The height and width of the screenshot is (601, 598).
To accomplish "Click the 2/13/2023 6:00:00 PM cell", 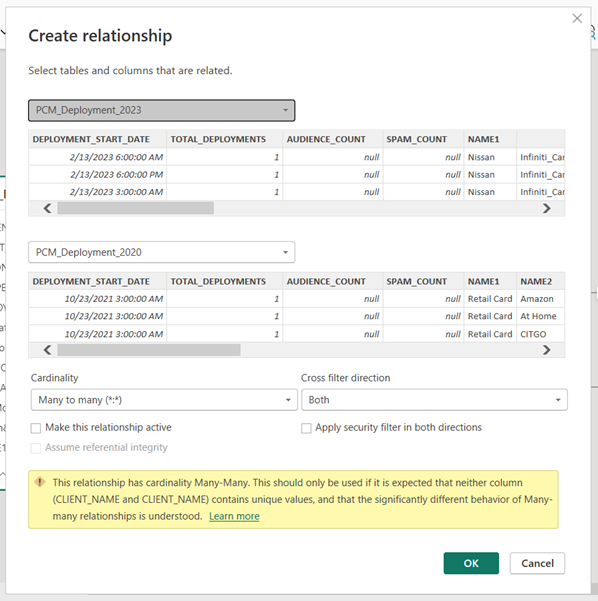I will 98,175.
